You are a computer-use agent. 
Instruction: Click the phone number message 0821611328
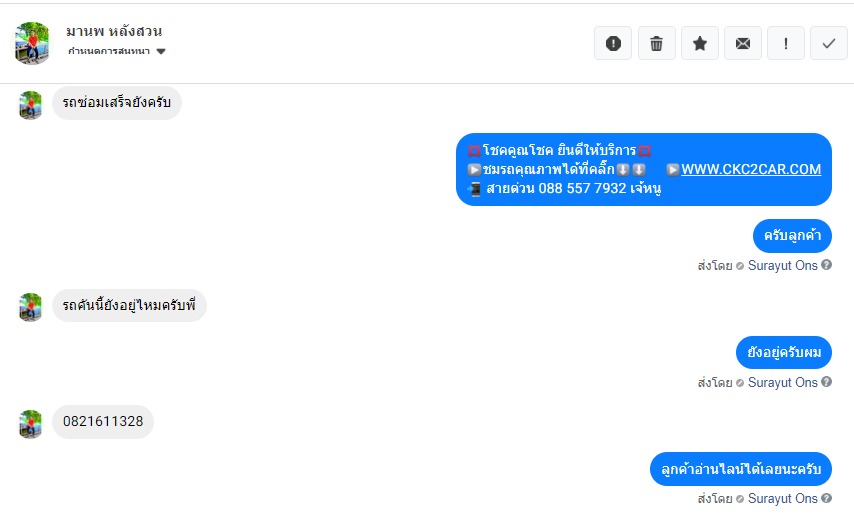(103, 422)
